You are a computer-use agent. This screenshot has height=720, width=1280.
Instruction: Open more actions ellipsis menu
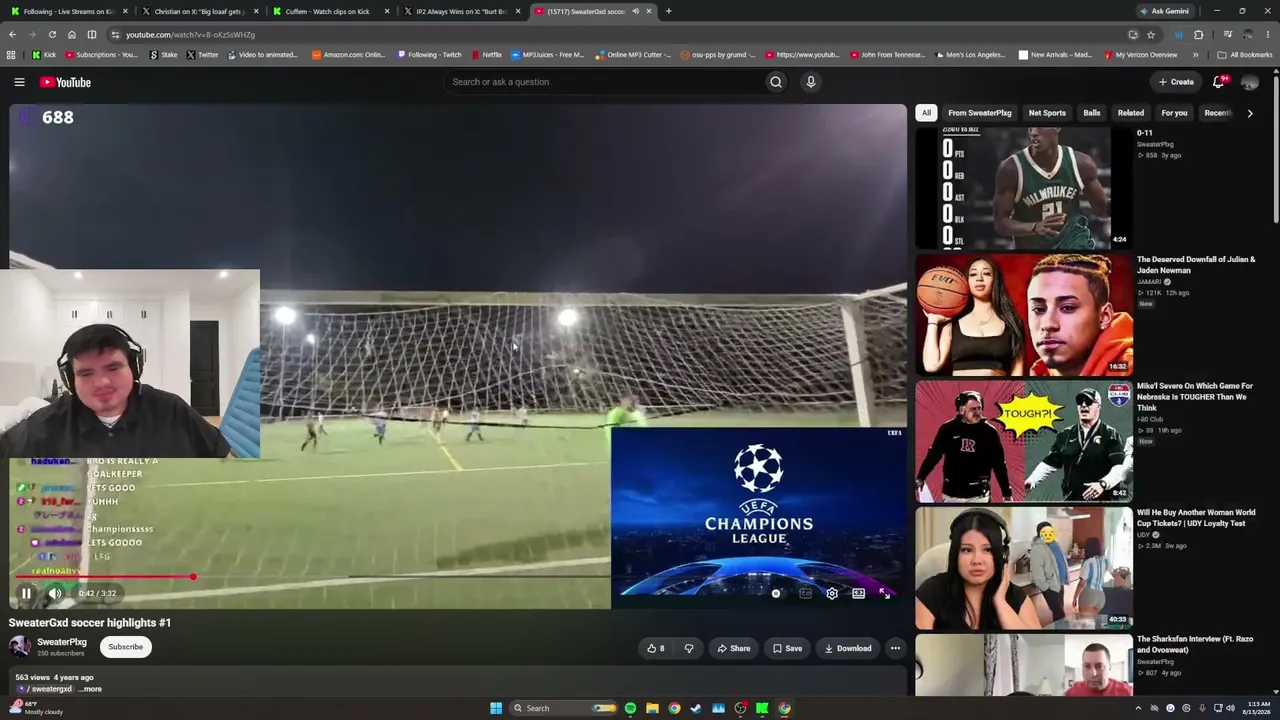[x=895, y=648]
